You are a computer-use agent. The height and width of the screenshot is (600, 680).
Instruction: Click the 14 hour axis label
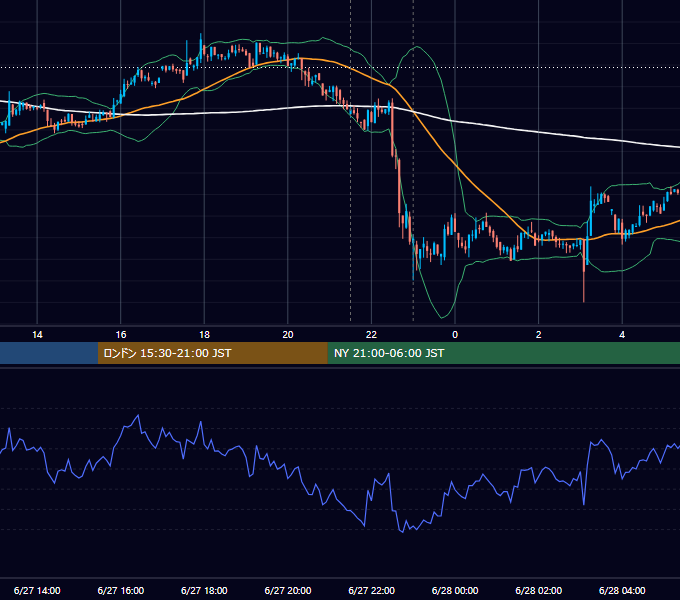point(37,335)
